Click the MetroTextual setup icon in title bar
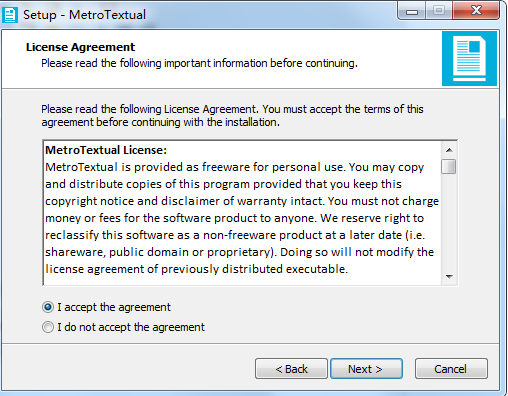Viewport: 508px width, 396px height. tap(10, 15)
